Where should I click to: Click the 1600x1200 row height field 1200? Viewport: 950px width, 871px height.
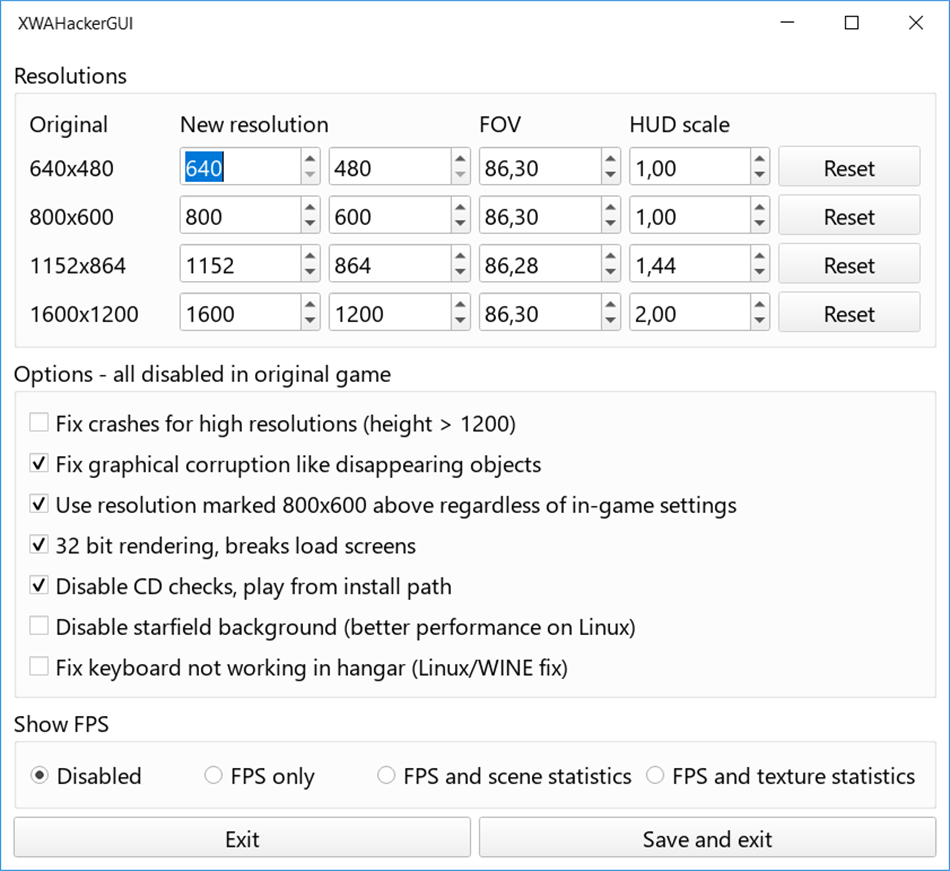tap(391, 312)
